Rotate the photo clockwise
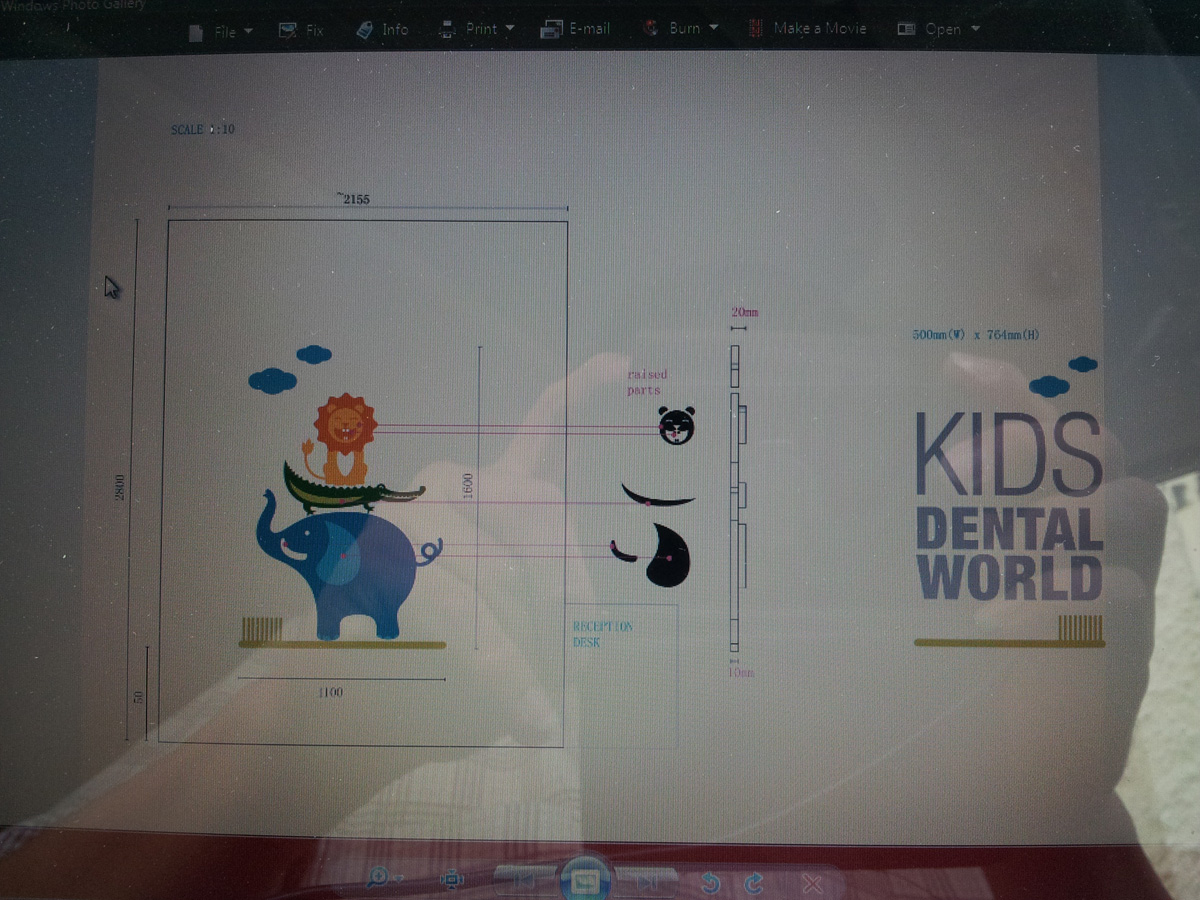This screenshot has height=900, width=1200. pos(755,882)
